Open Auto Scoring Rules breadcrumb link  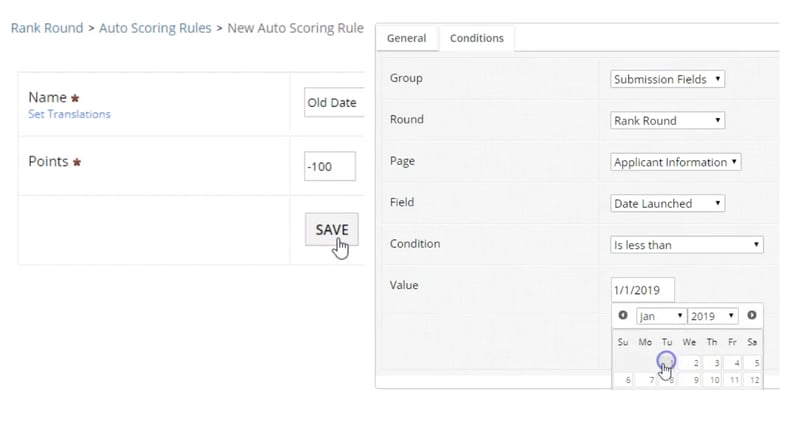(x=155, y=28)
